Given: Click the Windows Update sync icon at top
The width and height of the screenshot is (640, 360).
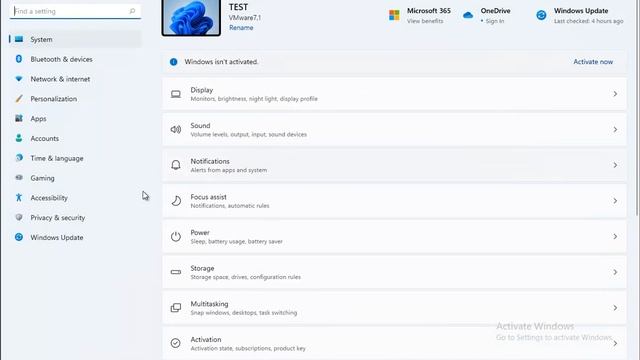Looking at the screenshot, I should 541,15.
